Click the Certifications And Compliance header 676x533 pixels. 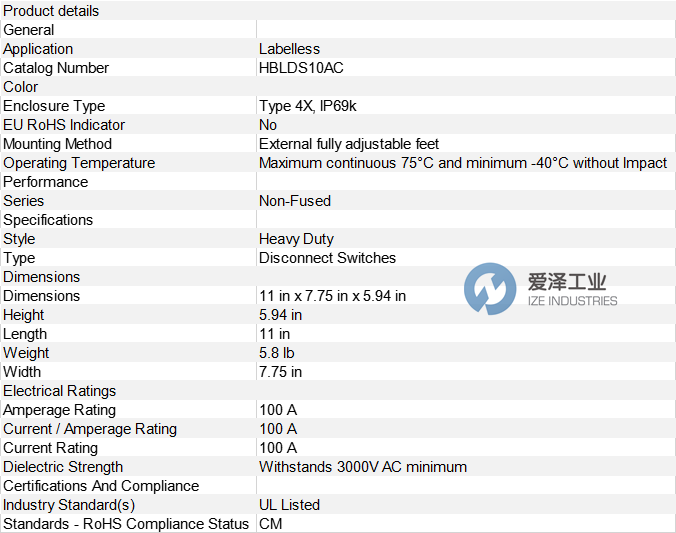(101, 486)
